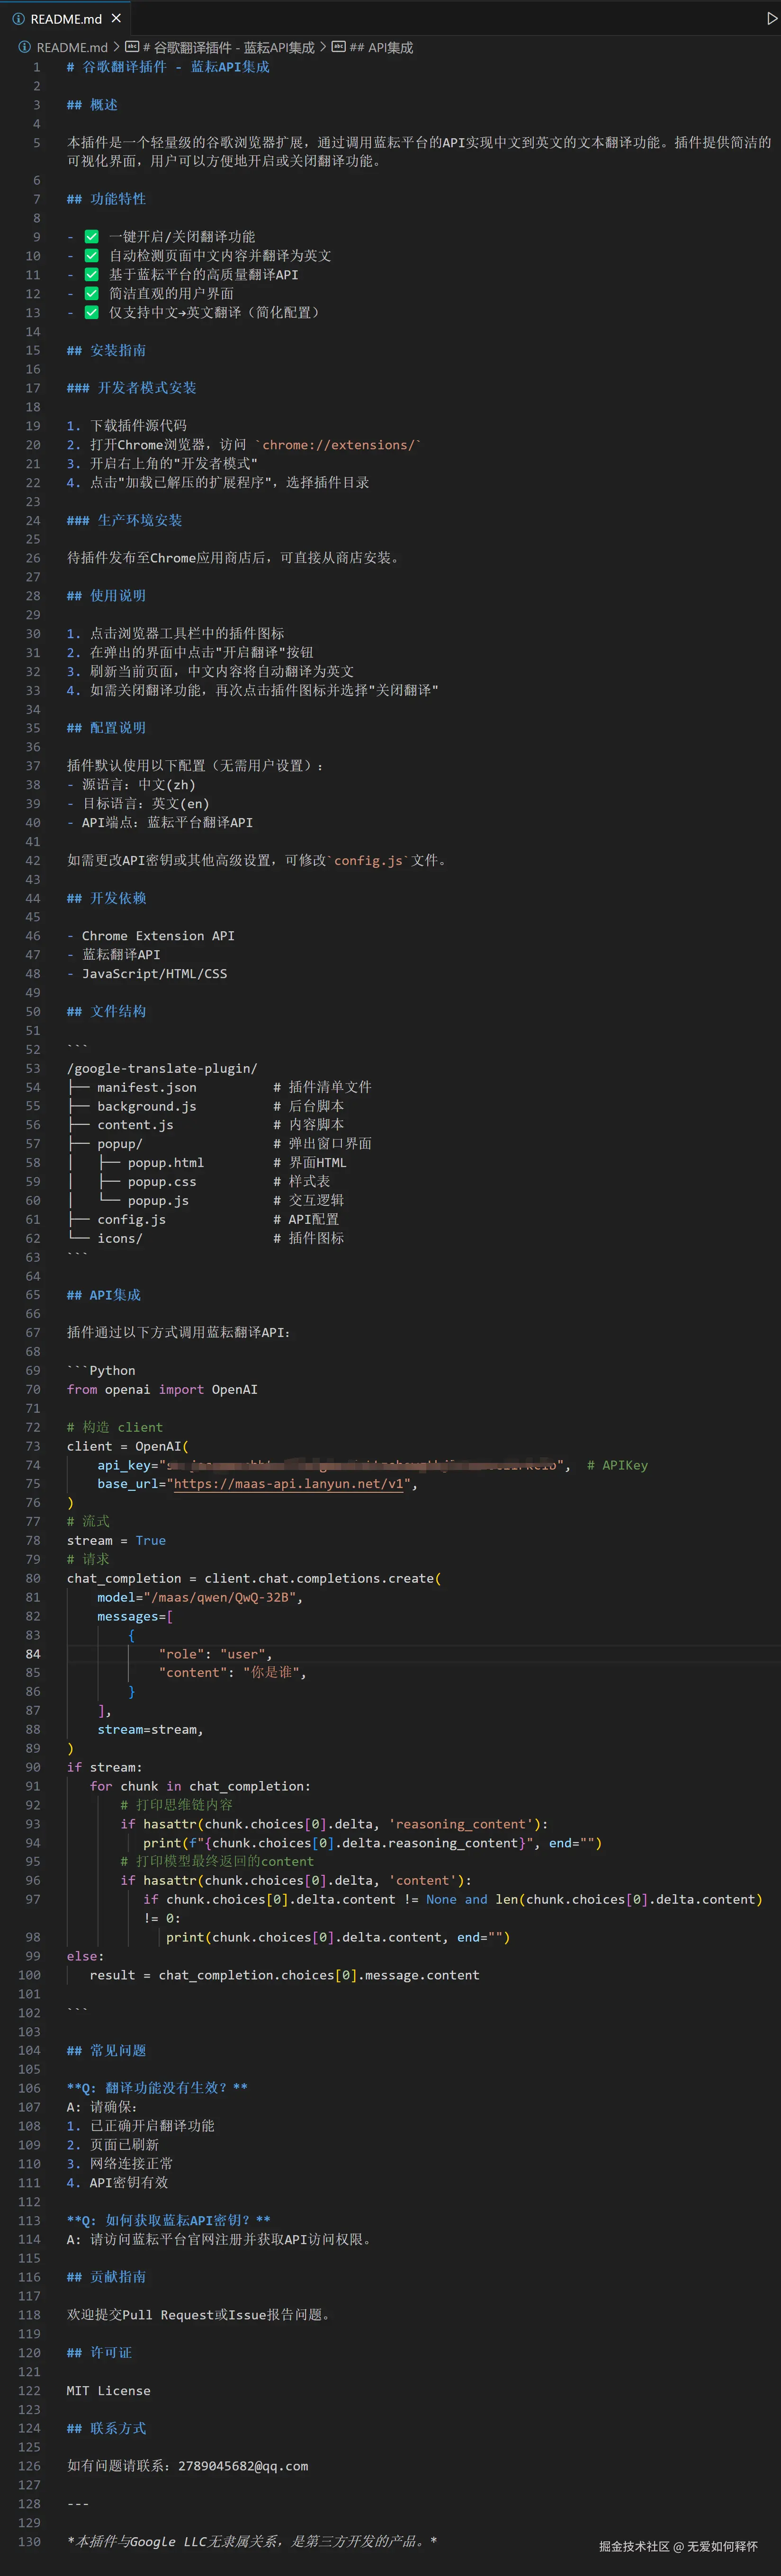Click 'Chrome Extension API' list entry

pos(158,936)
